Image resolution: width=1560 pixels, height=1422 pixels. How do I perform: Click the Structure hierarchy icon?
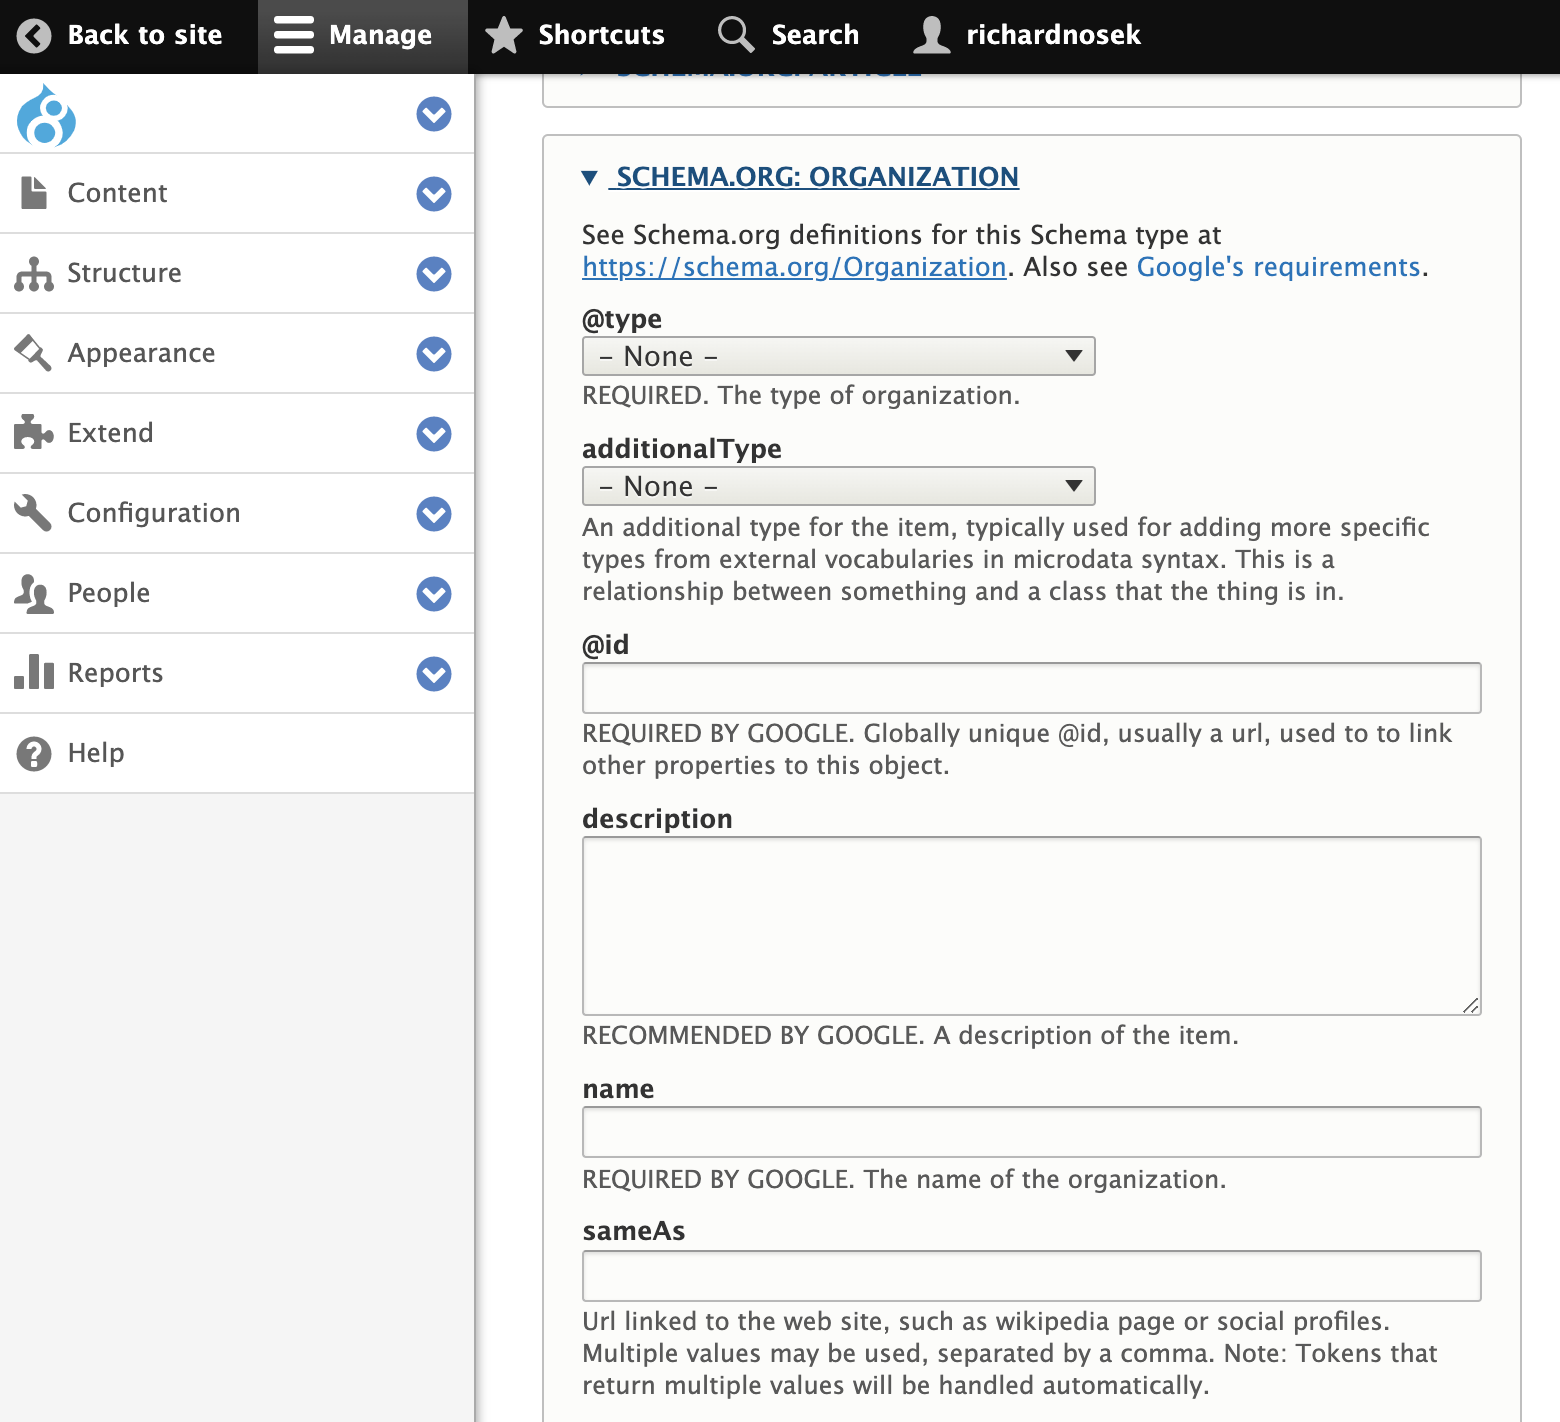click(x=34, y=273)
